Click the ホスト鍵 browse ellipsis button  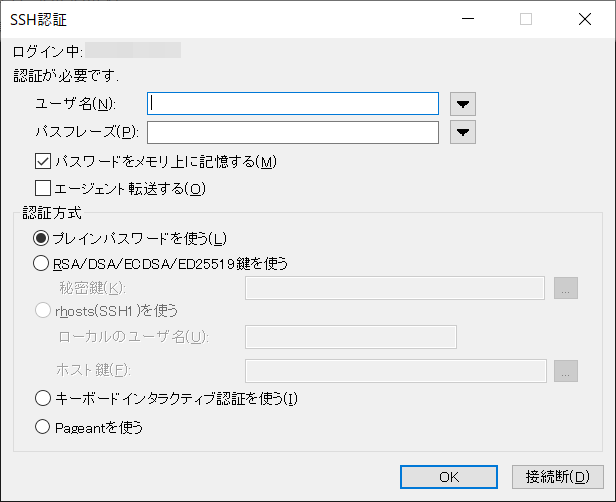566,371
